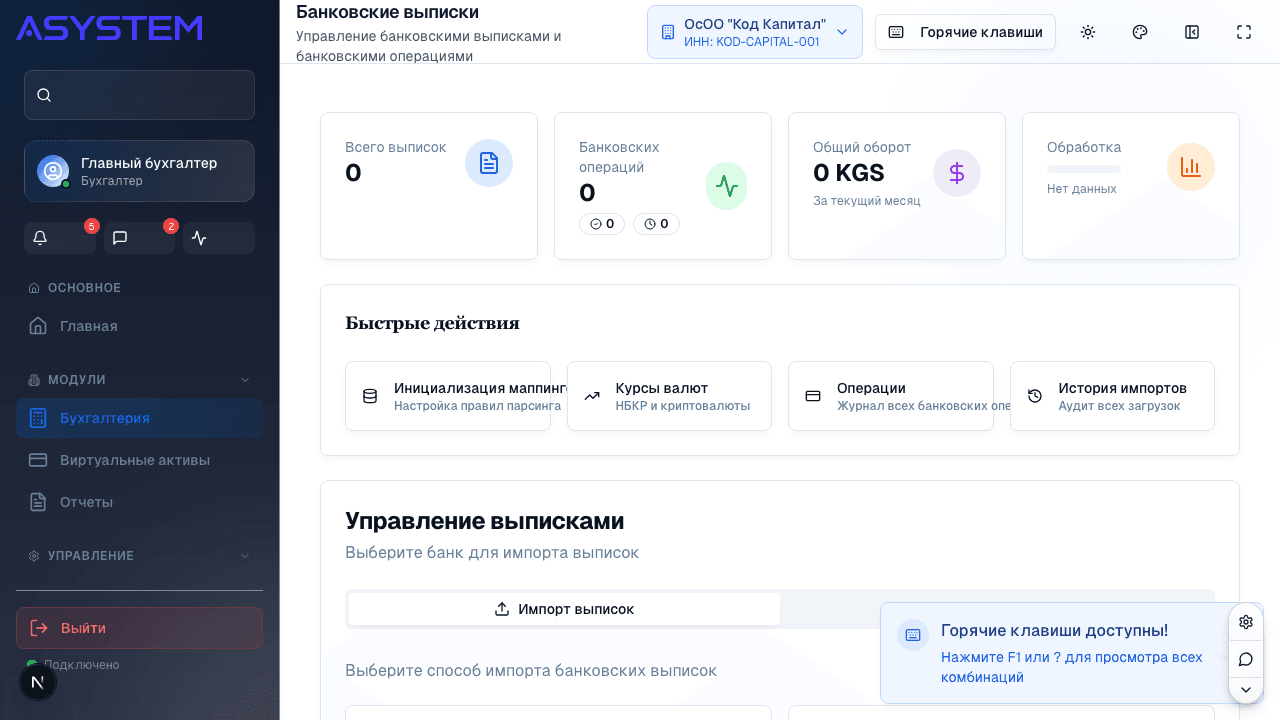Collapse the floating panel via down chevron
The height and width of the screenshot is (720, 1280).
tap(1245, 690)
